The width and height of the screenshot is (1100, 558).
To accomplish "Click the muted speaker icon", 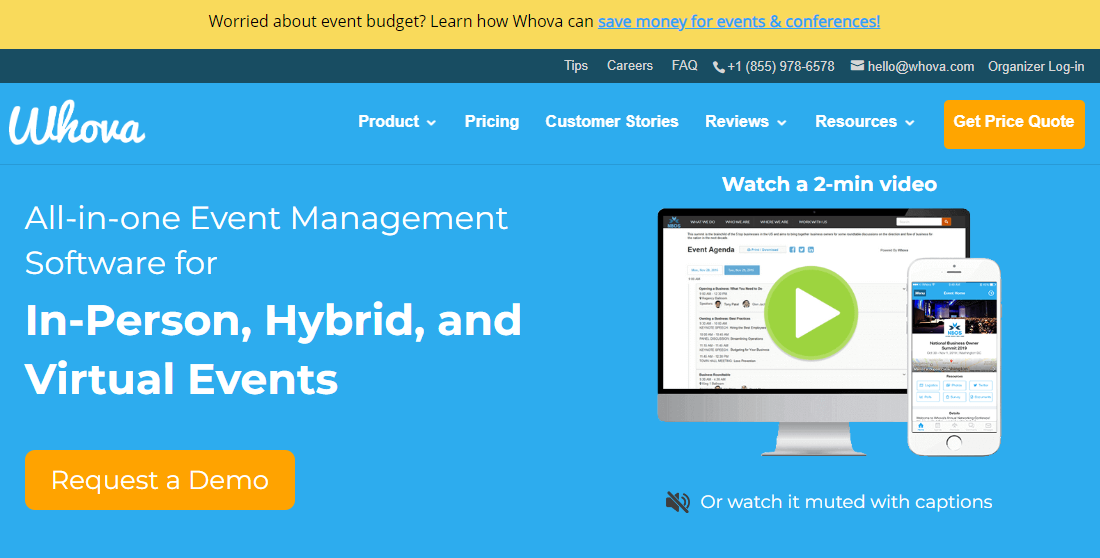I will click(x=678, y=502).
